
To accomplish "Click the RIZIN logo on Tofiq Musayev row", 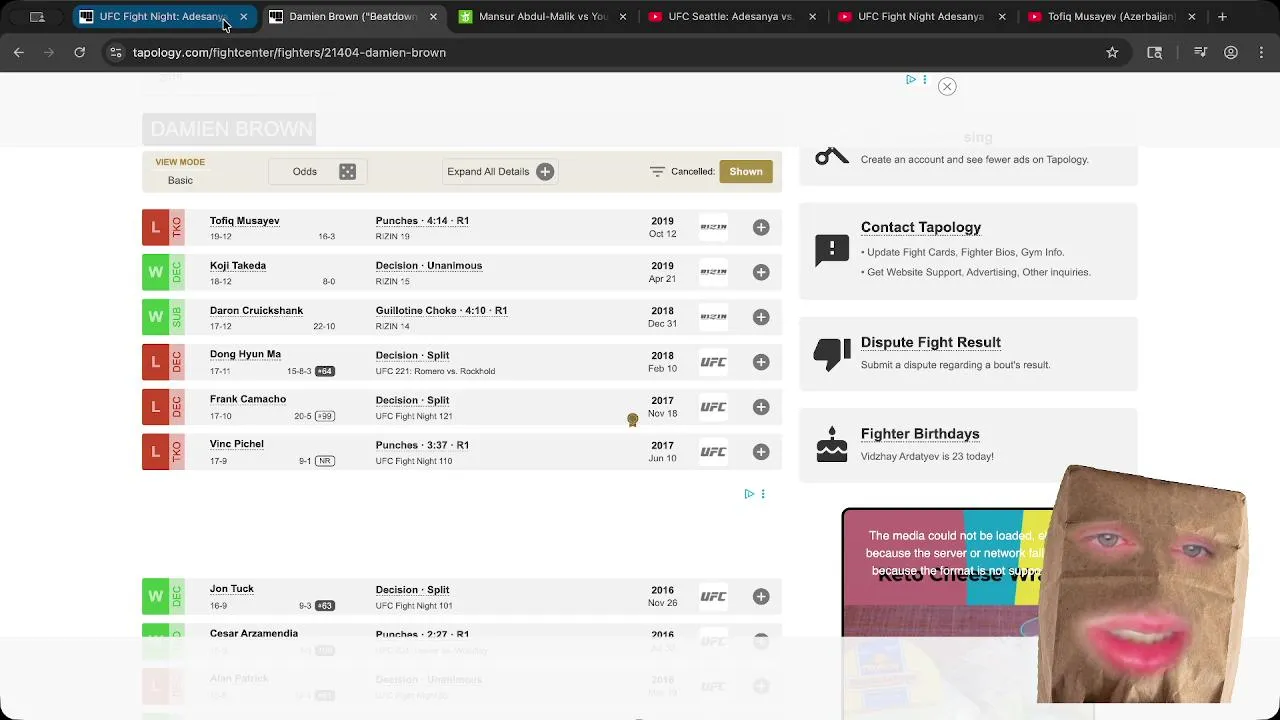I will tap(713, 227).
